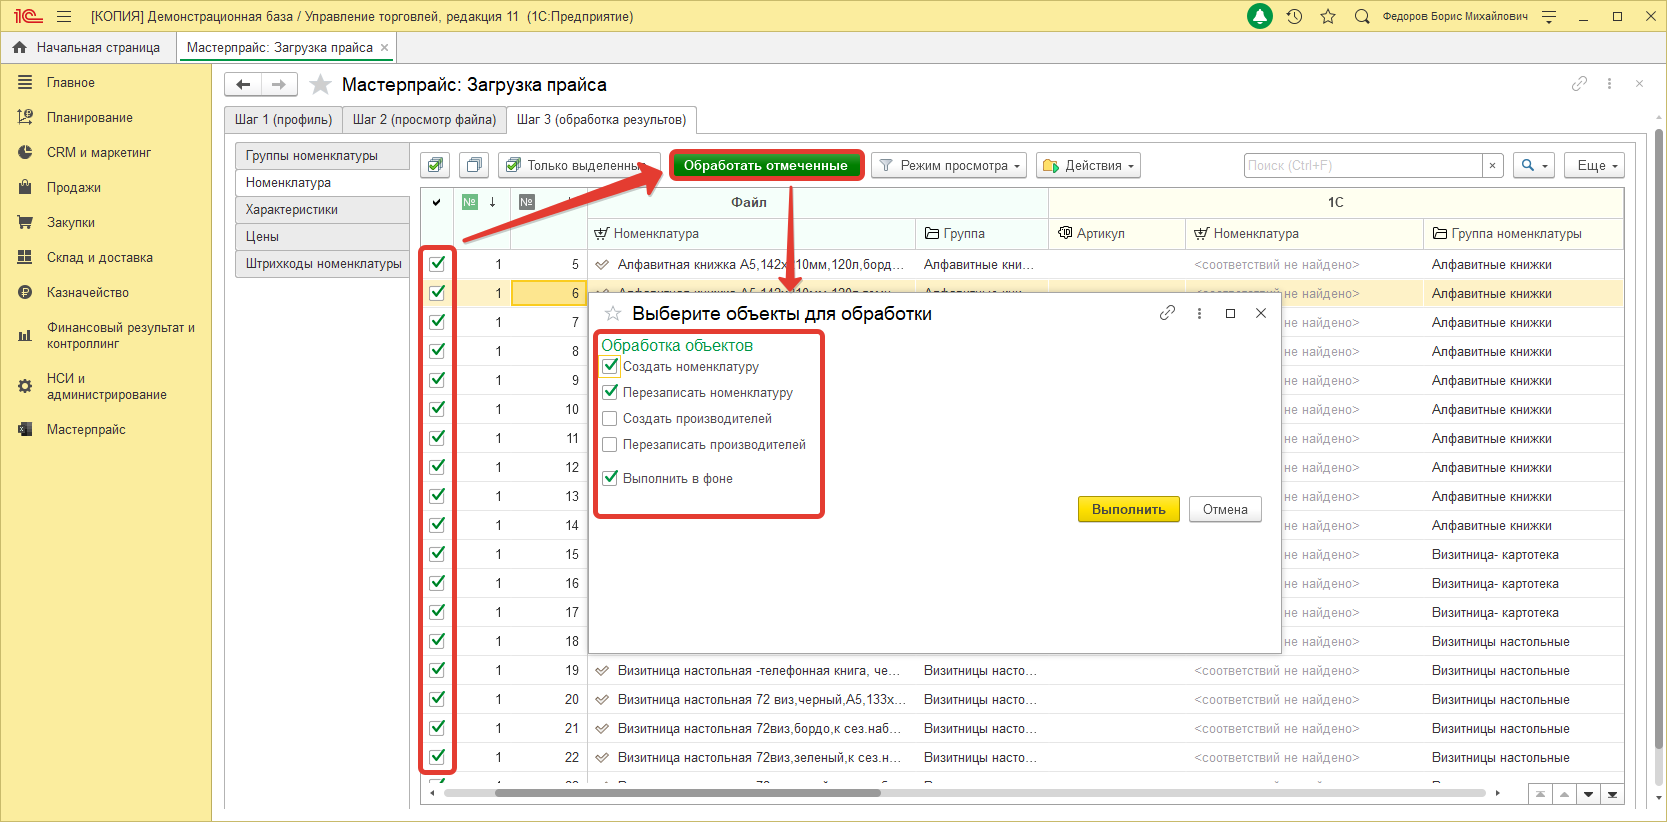Image resolution: width=1667 pixels, height=822 pixels.
Task: Click the horizontal scrollbar under the table
Action: [687, 793]
